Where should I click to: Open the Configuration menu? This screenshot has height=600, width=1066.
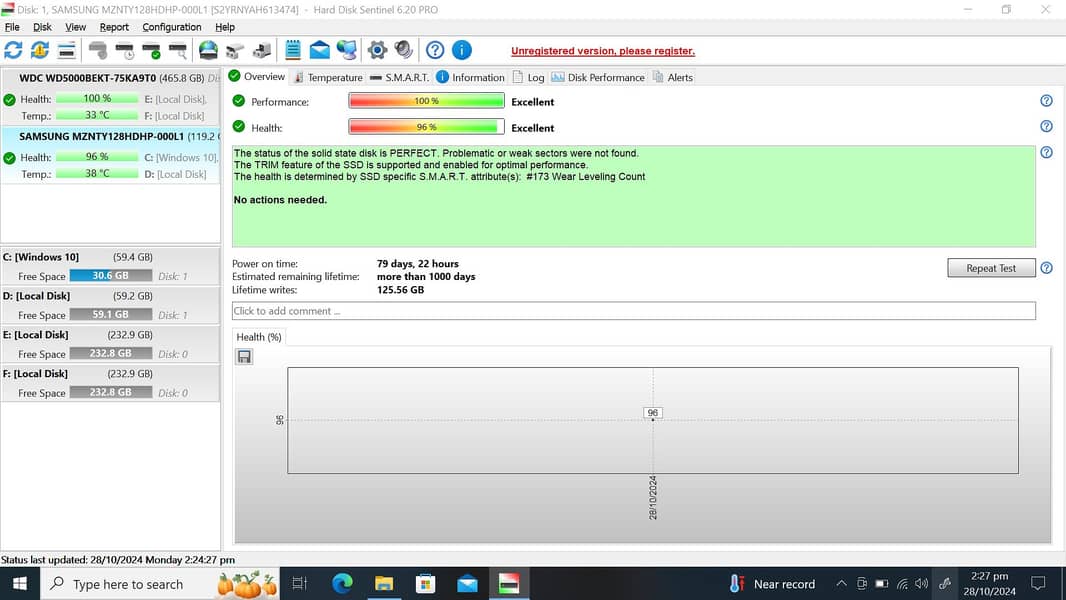[171, 27]
